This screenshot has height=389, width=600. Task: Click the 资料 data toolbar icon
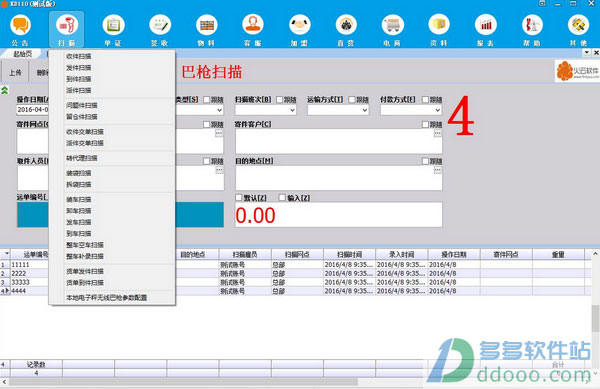point(439,29)
